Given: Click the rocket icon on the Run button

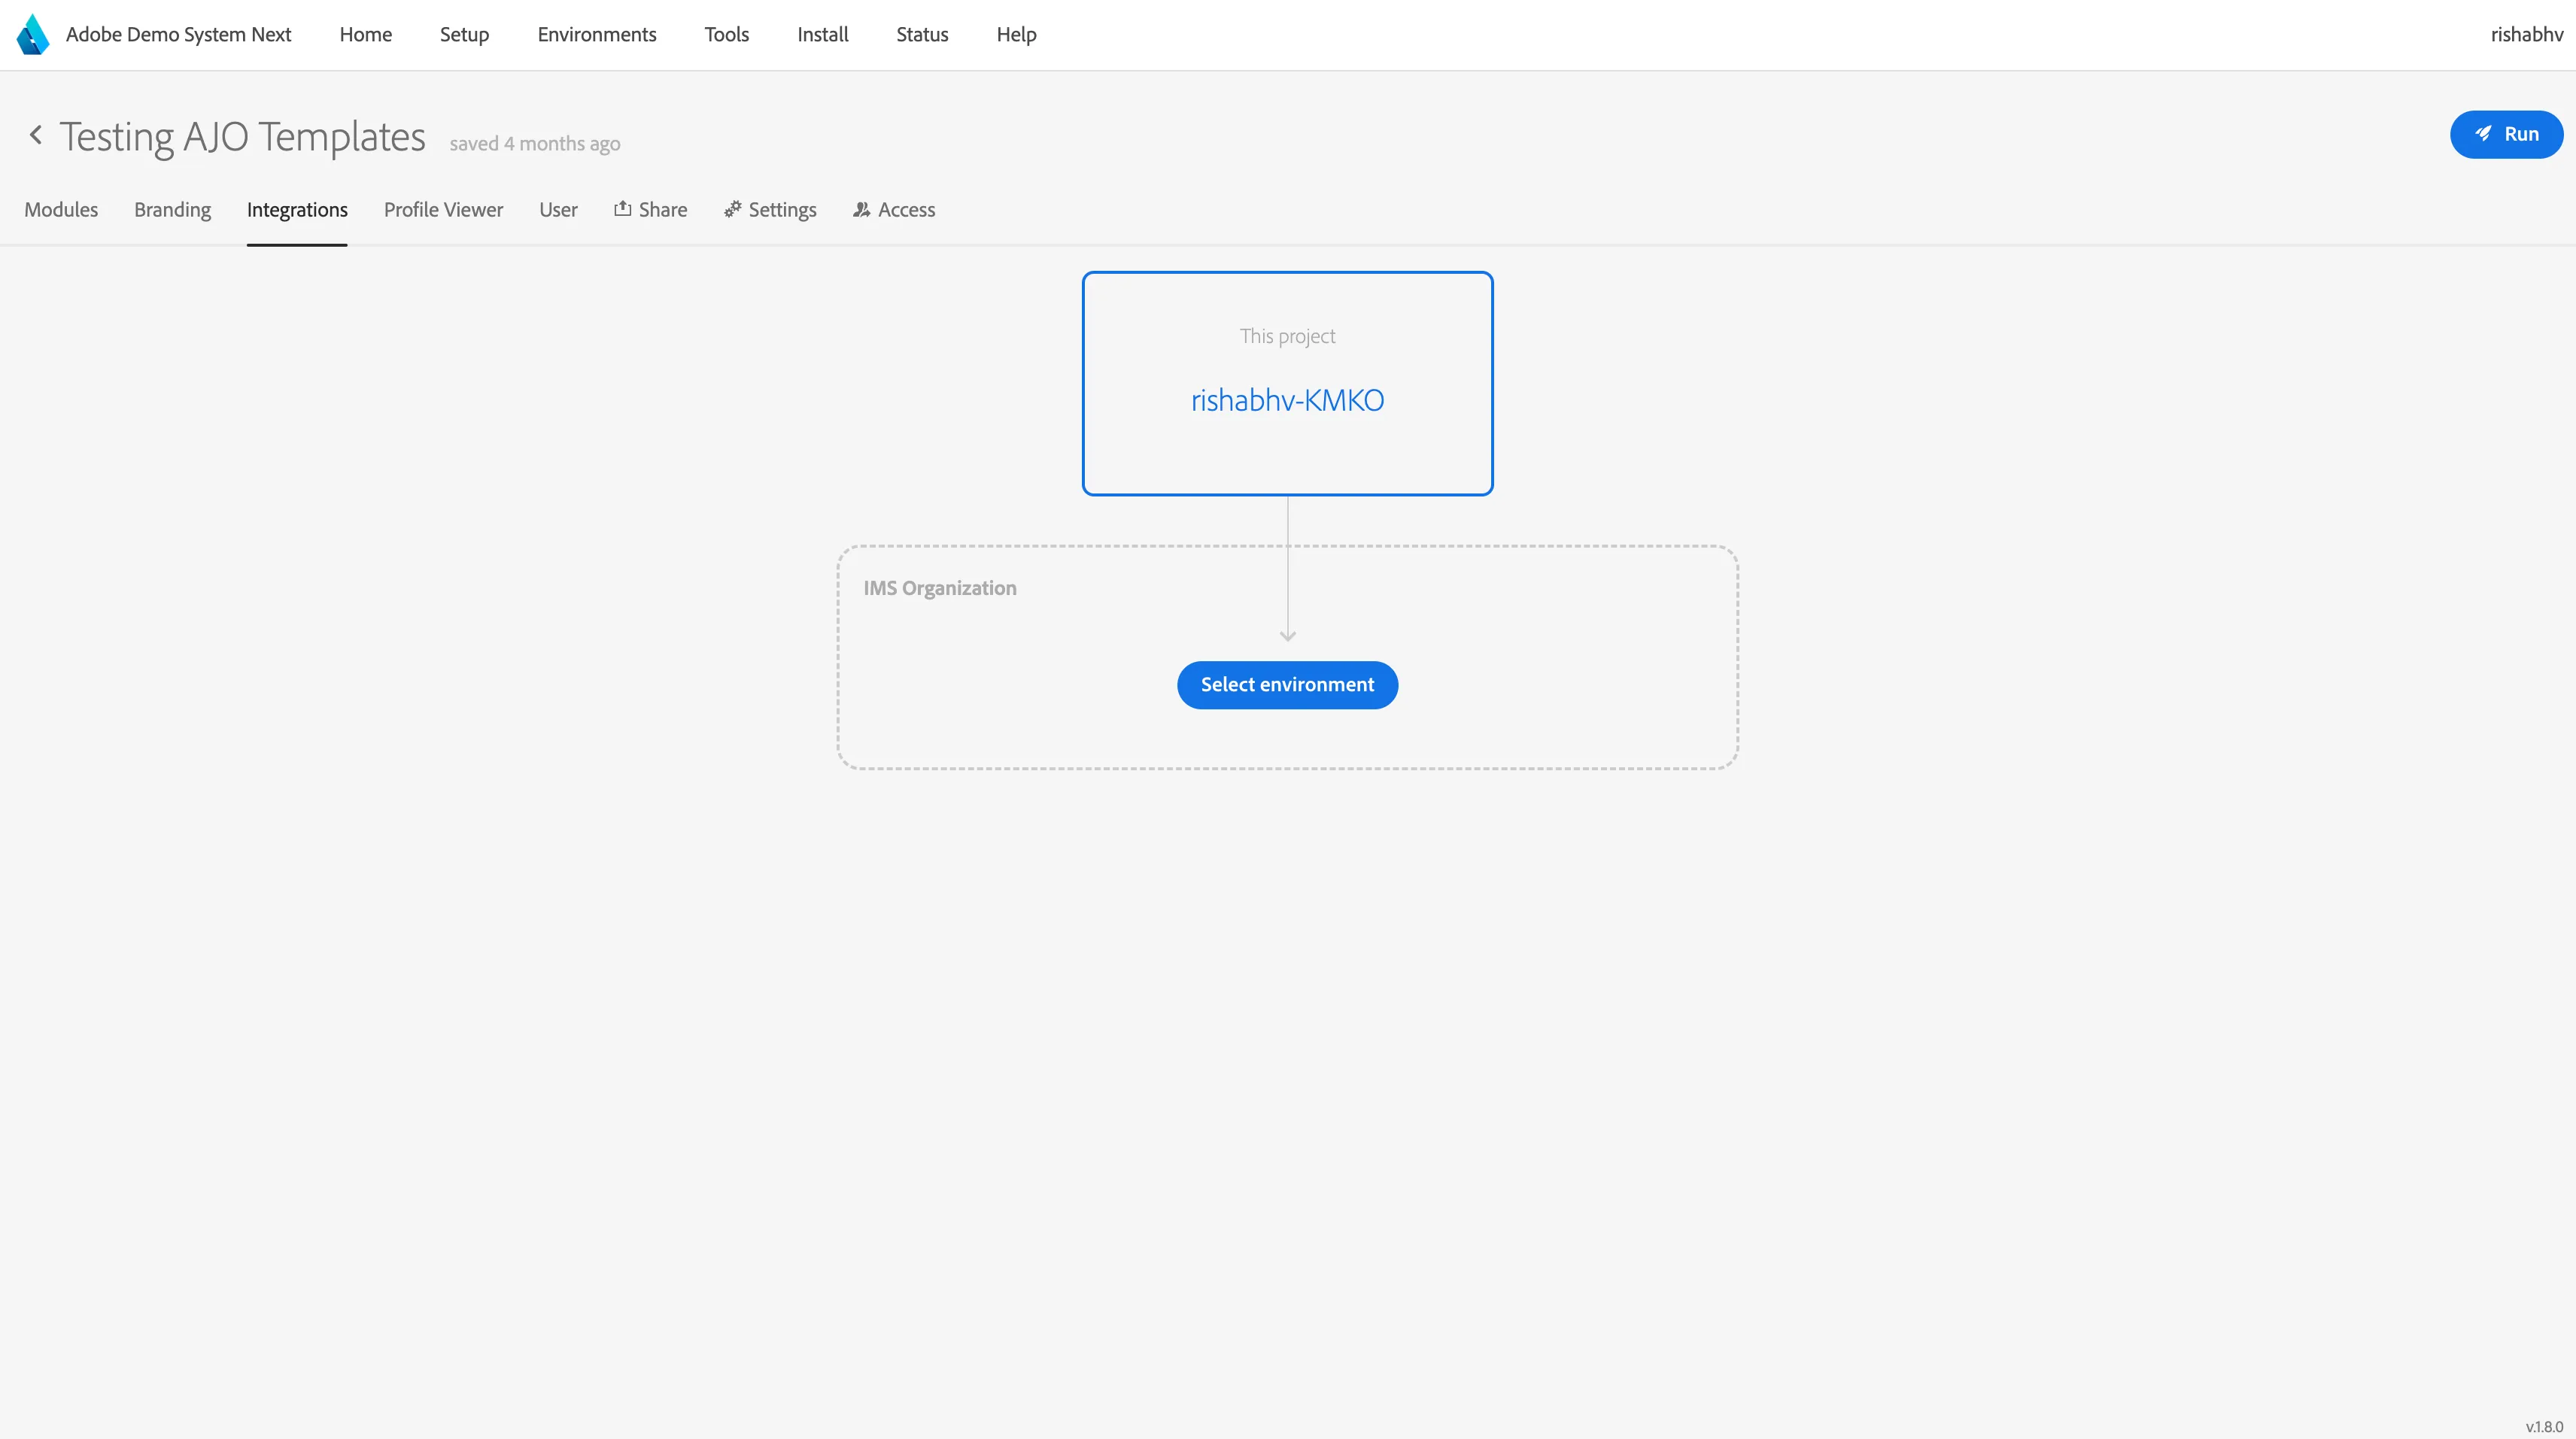Looking at the screenshot, I should click(x=2483, y=134).
